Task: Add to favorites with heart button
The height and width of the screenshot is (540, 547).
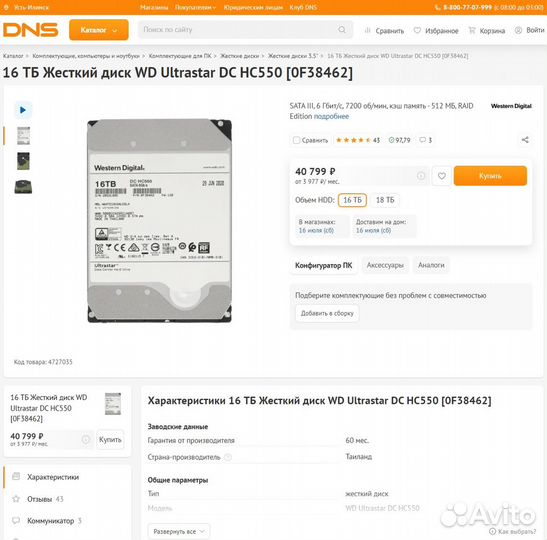Action: 442,176
